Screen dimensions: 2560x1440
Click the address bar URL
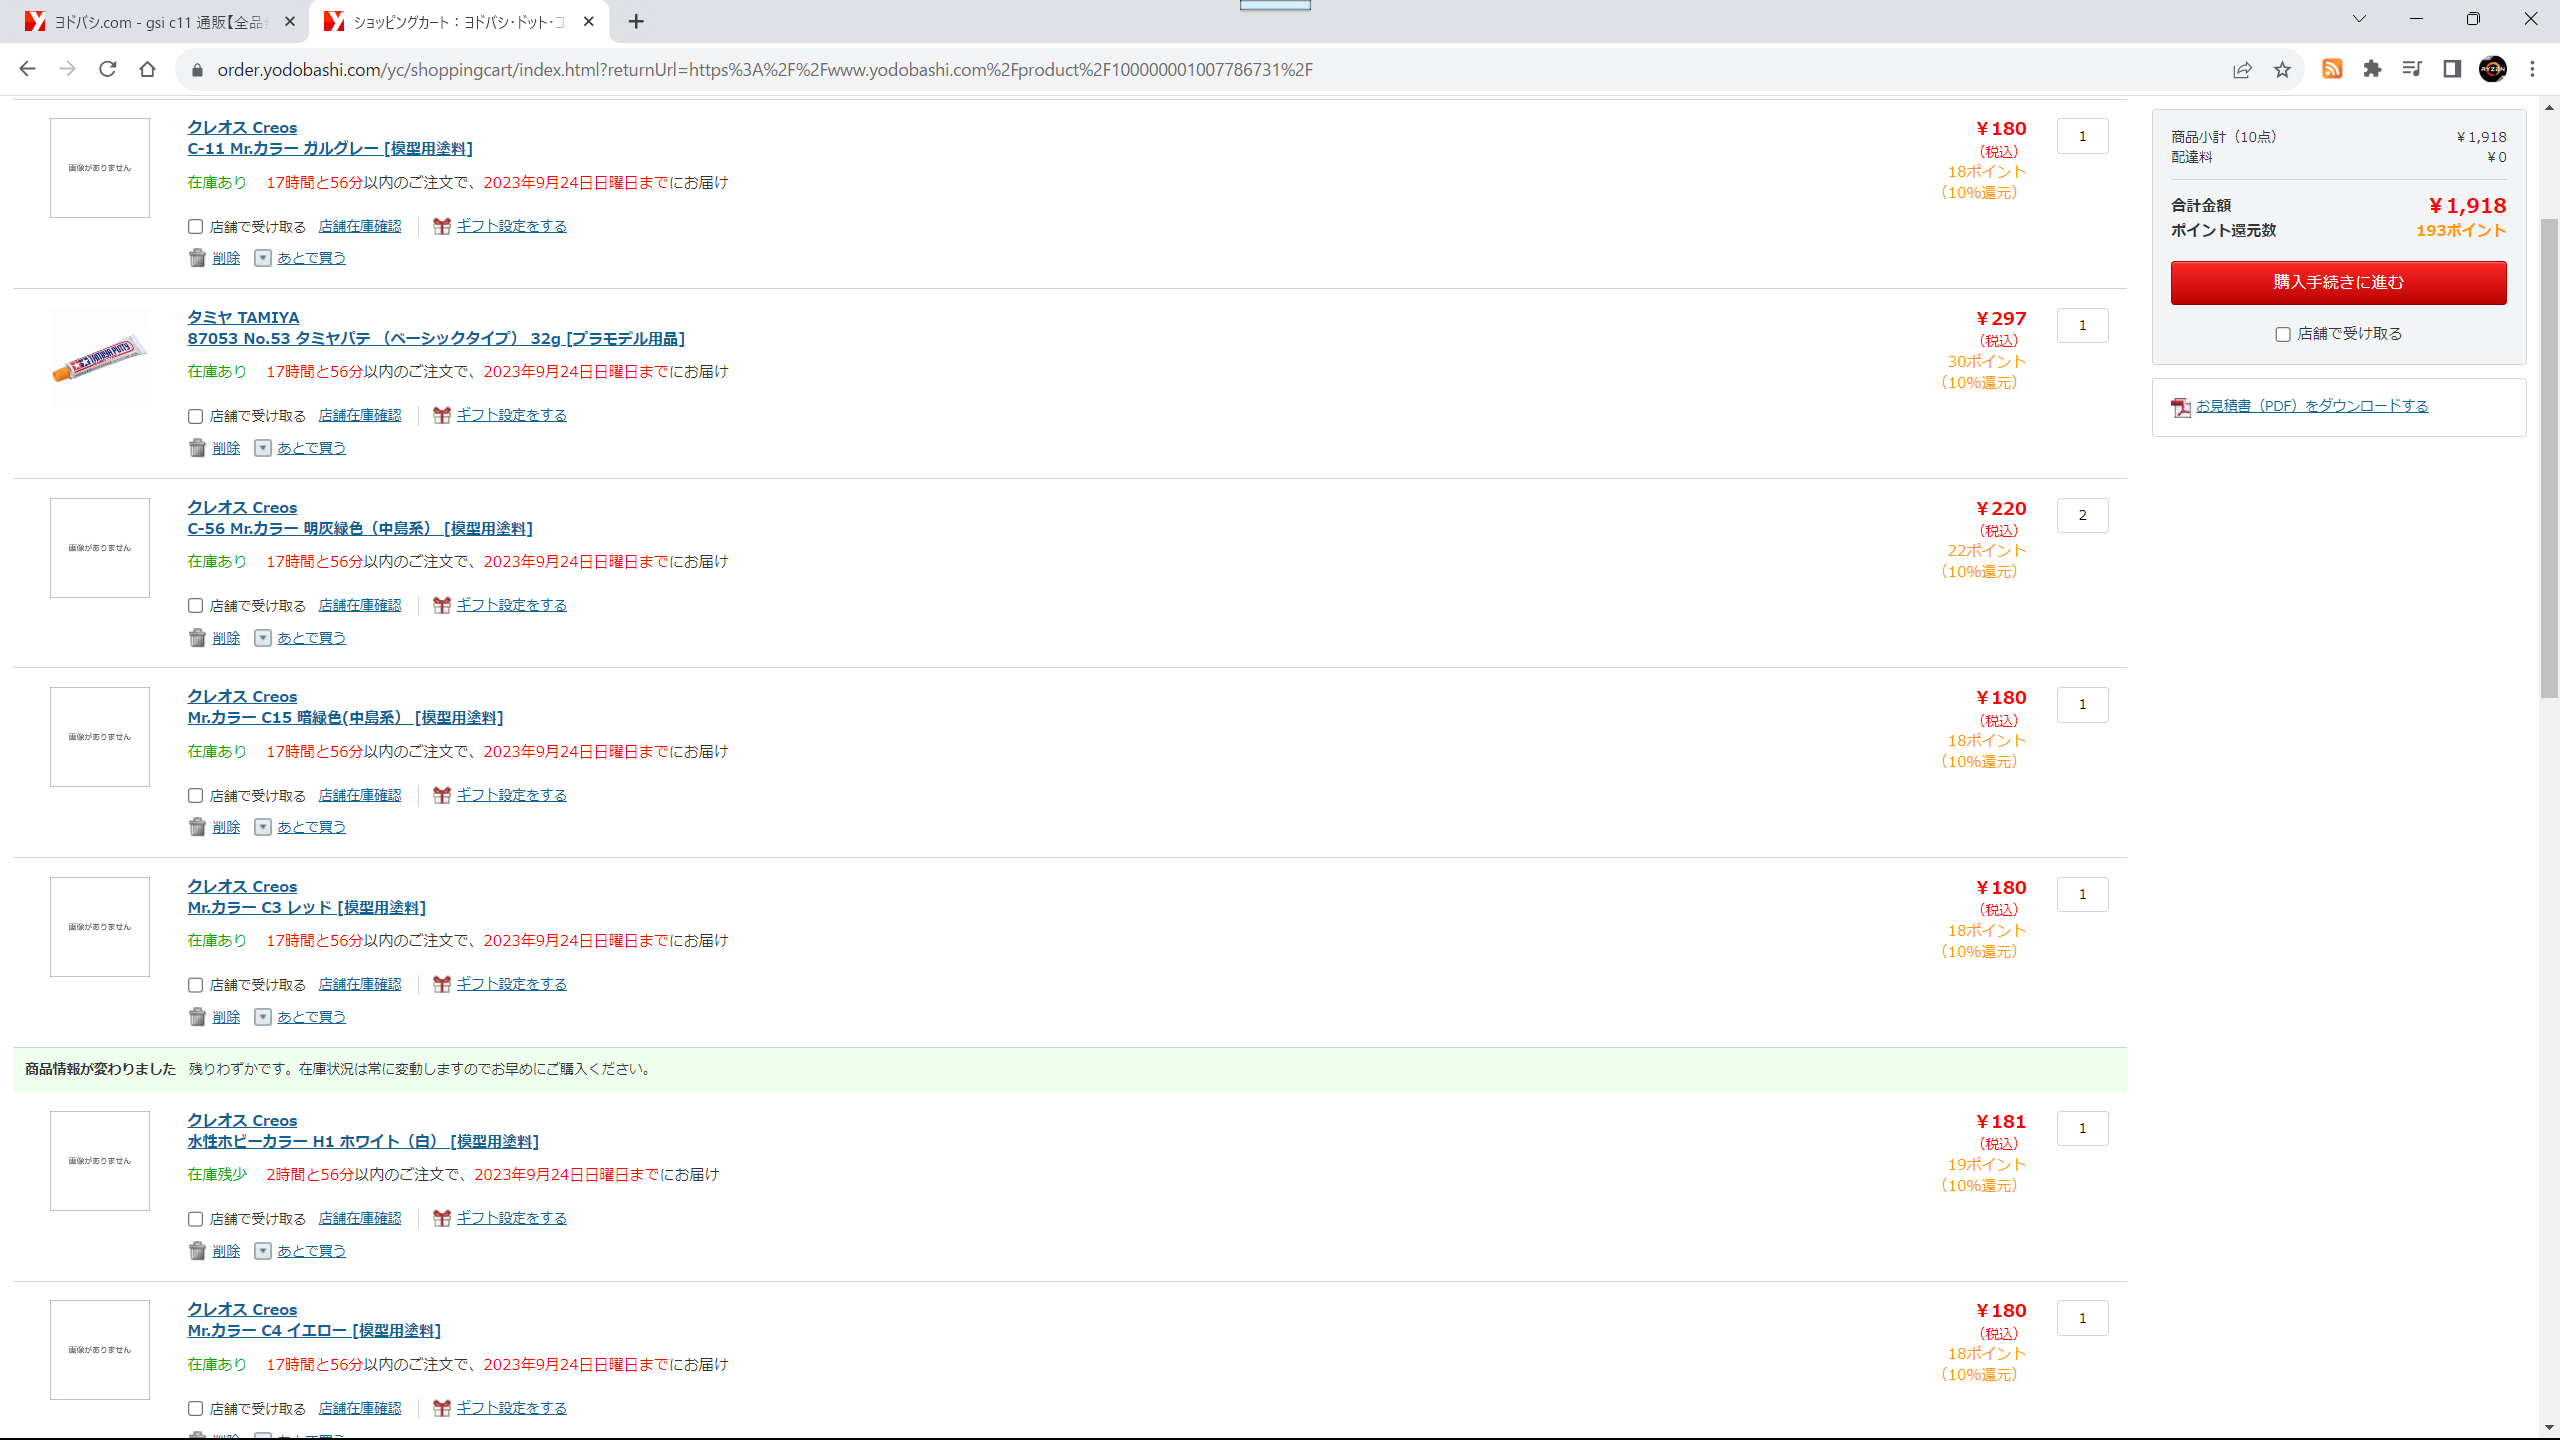point(765,70)
